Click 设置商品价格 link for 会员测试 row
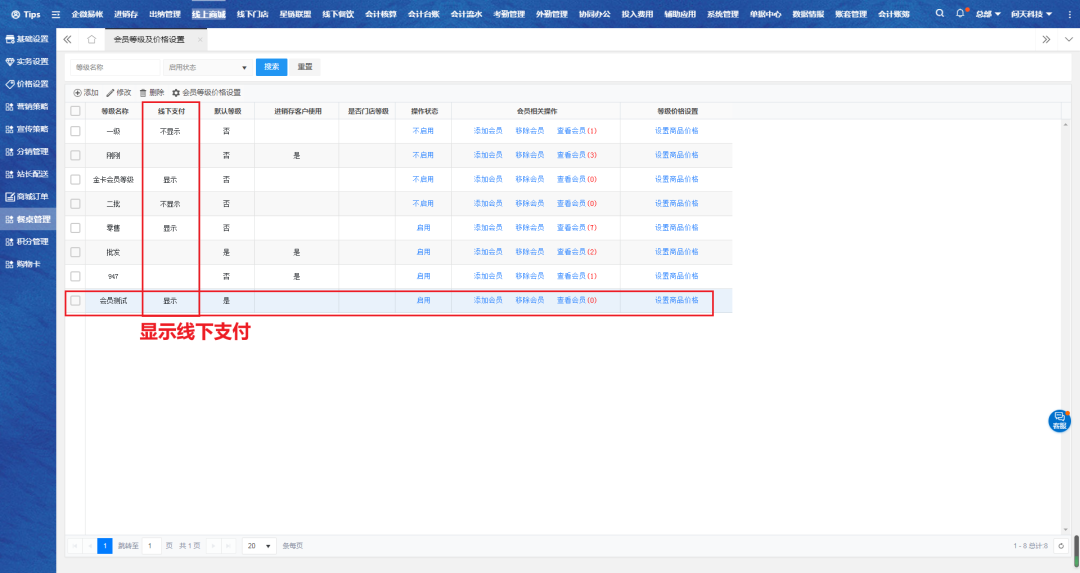Screen dimensions: 1080x573 (x=677, y=300)
